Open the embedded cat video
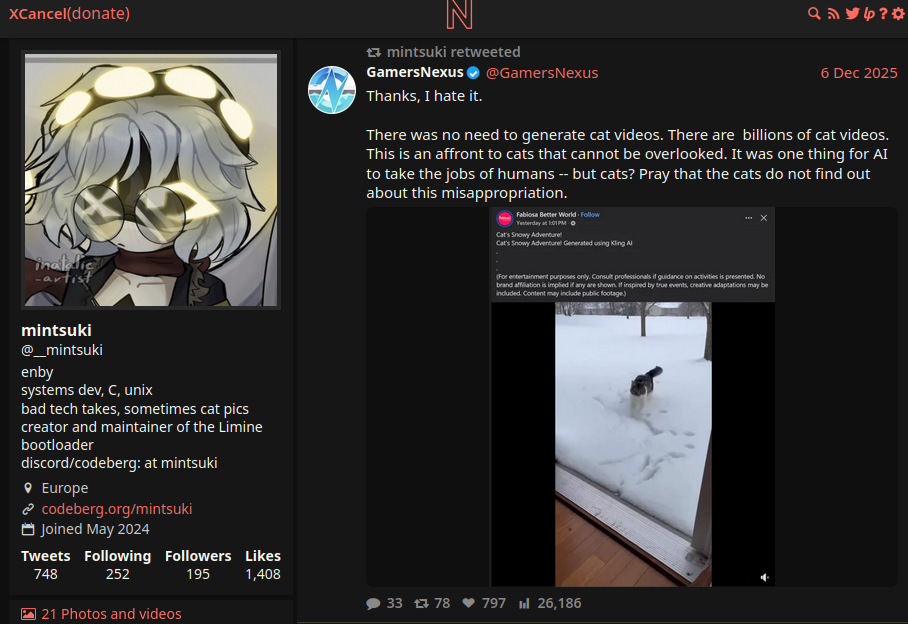 point(632,397)
